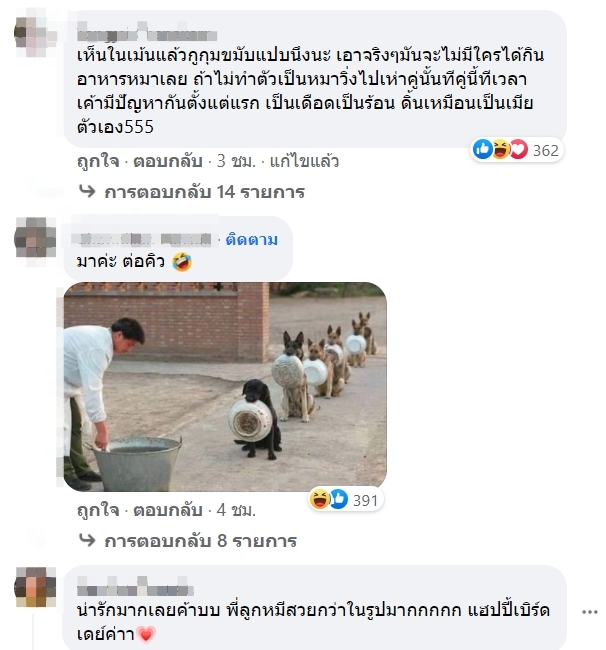
Task: Click the haha reaction icon beside 391
Action: 320,499
